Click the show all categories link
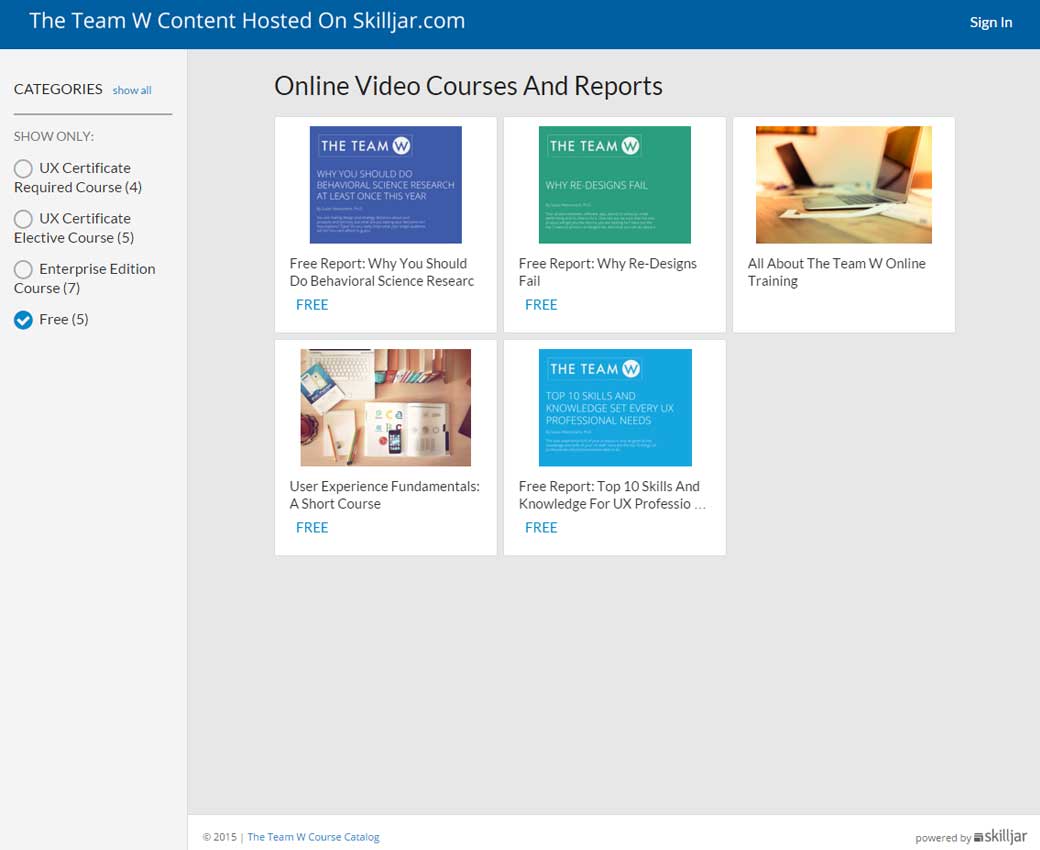 (x=132, y=90)
